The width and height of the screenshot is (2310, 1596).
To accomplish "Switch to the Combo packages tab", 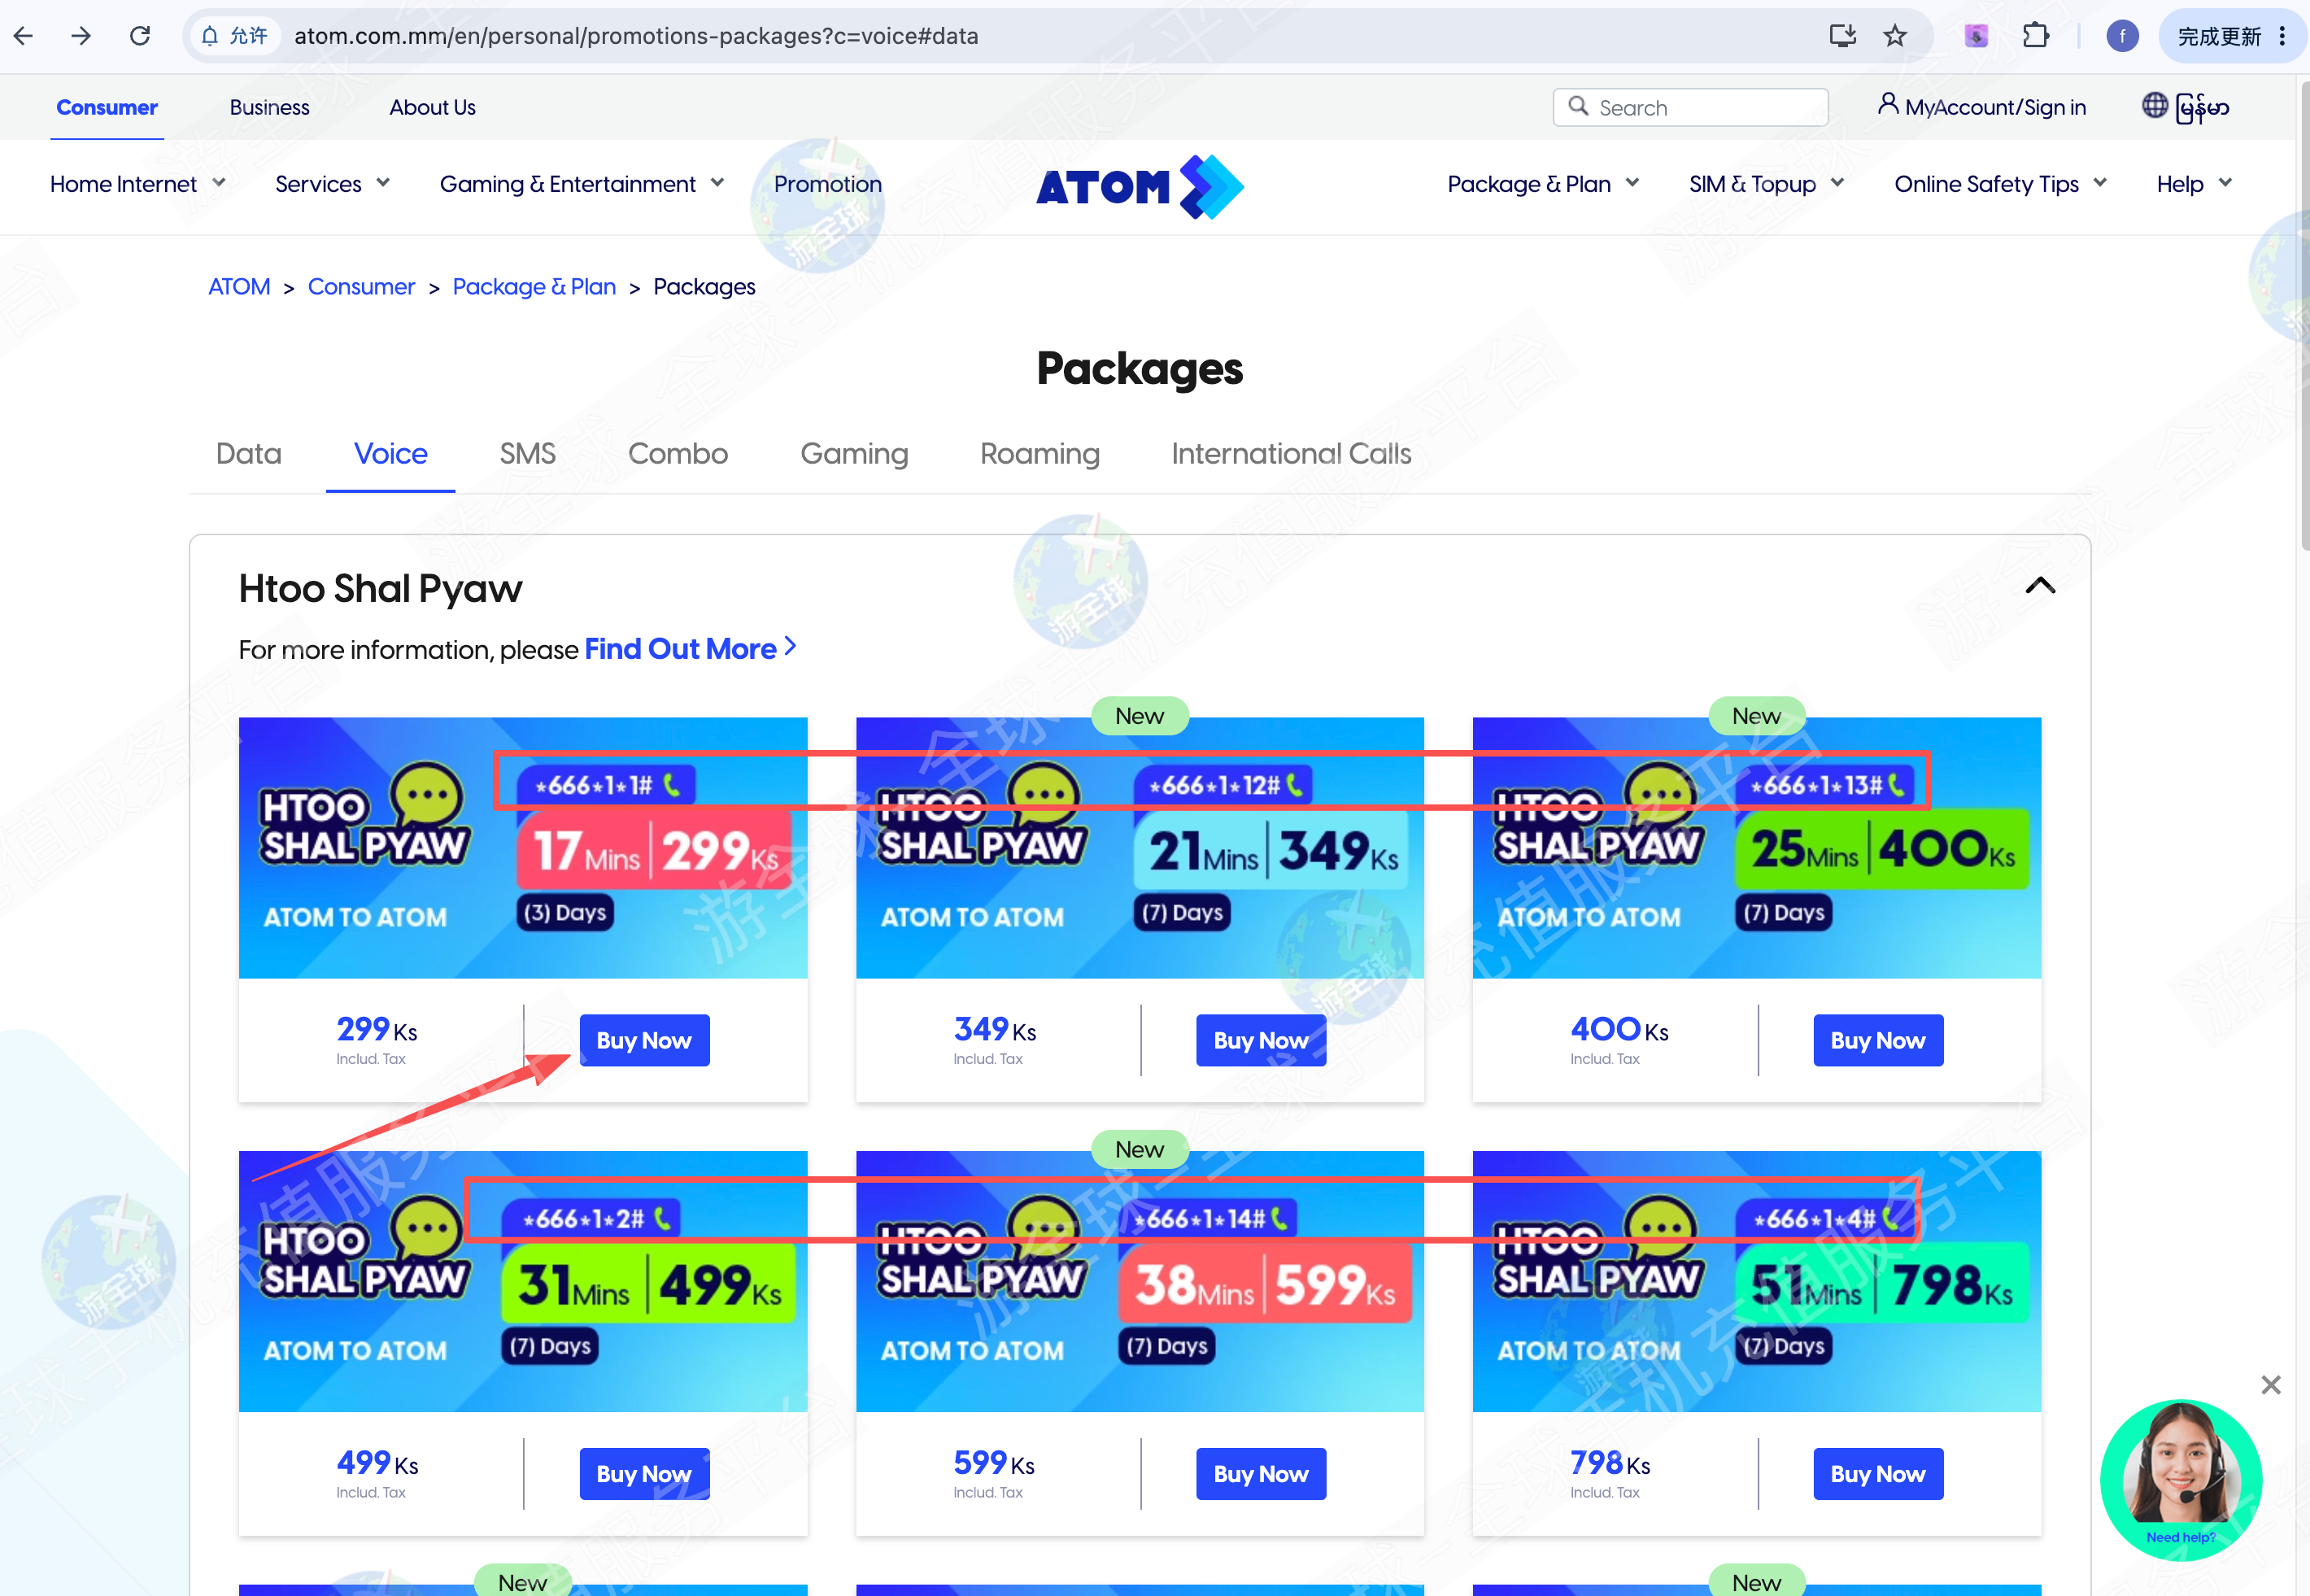I will tap(678, 454).
